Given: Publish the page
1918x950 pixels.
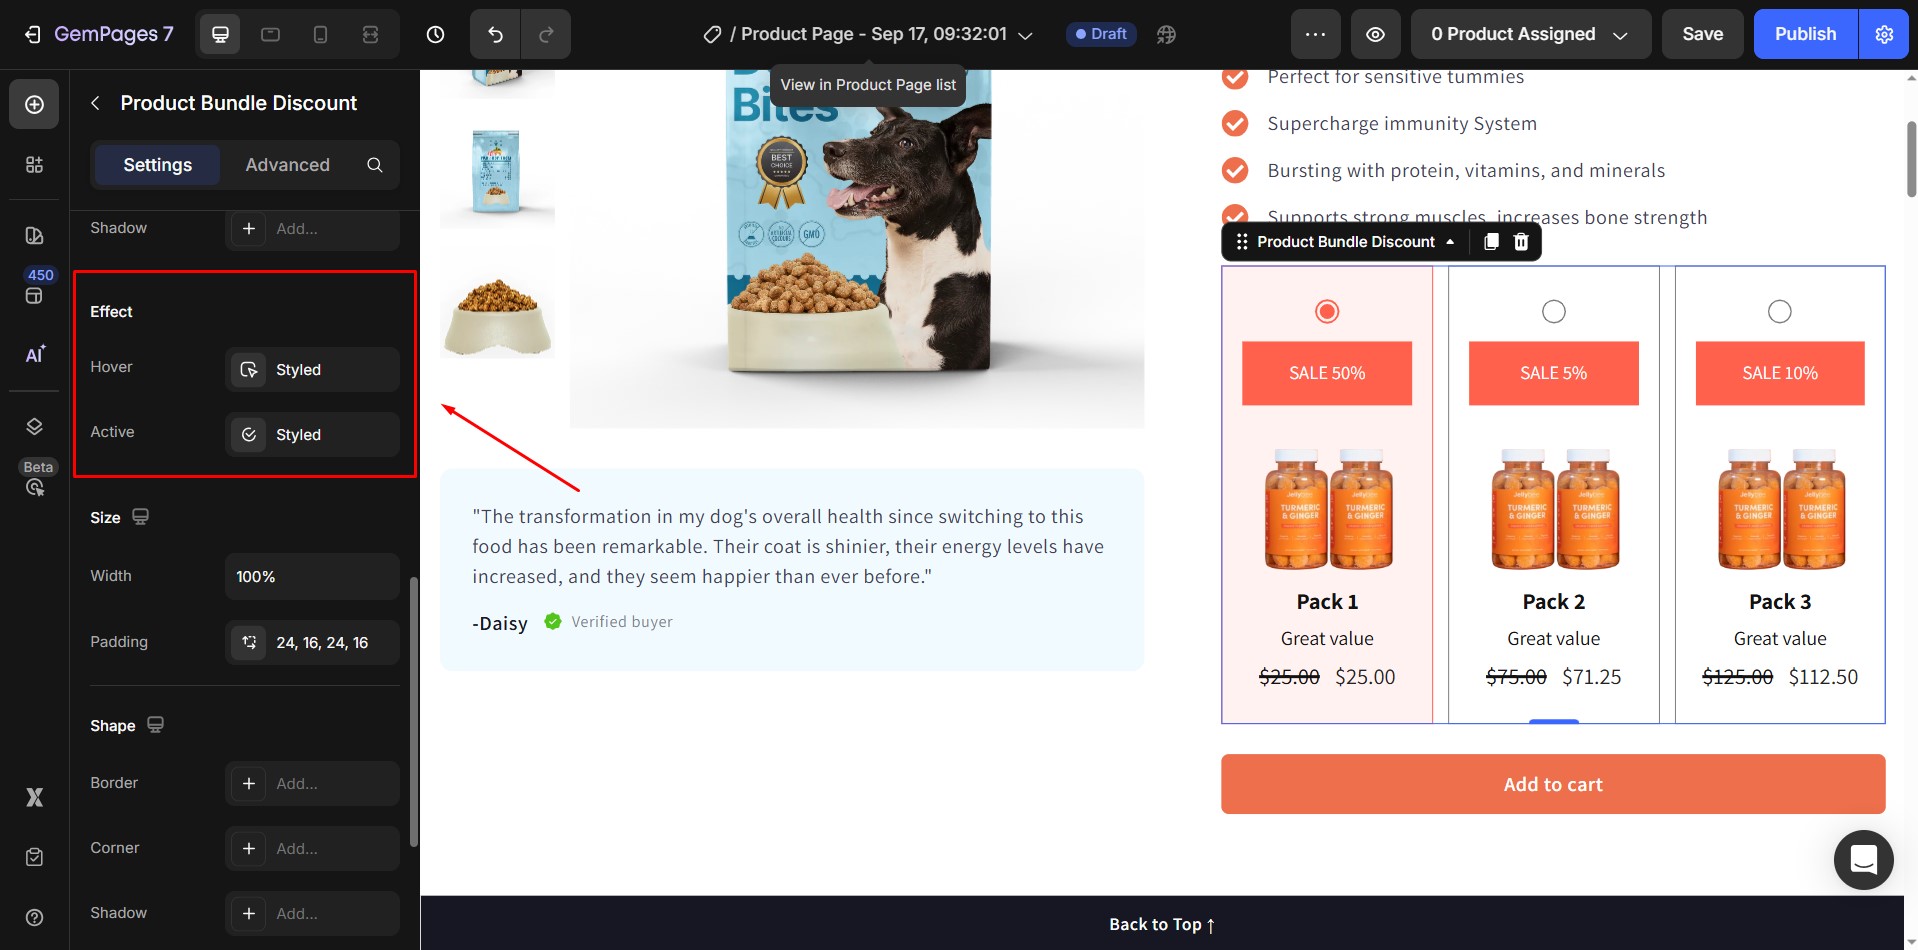Looking at the screenshot, I should [x=1805, y=34].
